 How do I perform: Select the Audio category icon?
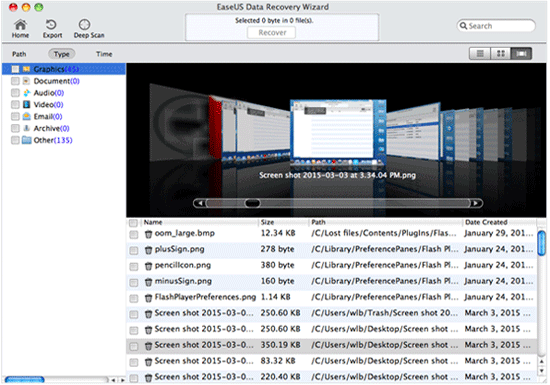tap(26, 93)
